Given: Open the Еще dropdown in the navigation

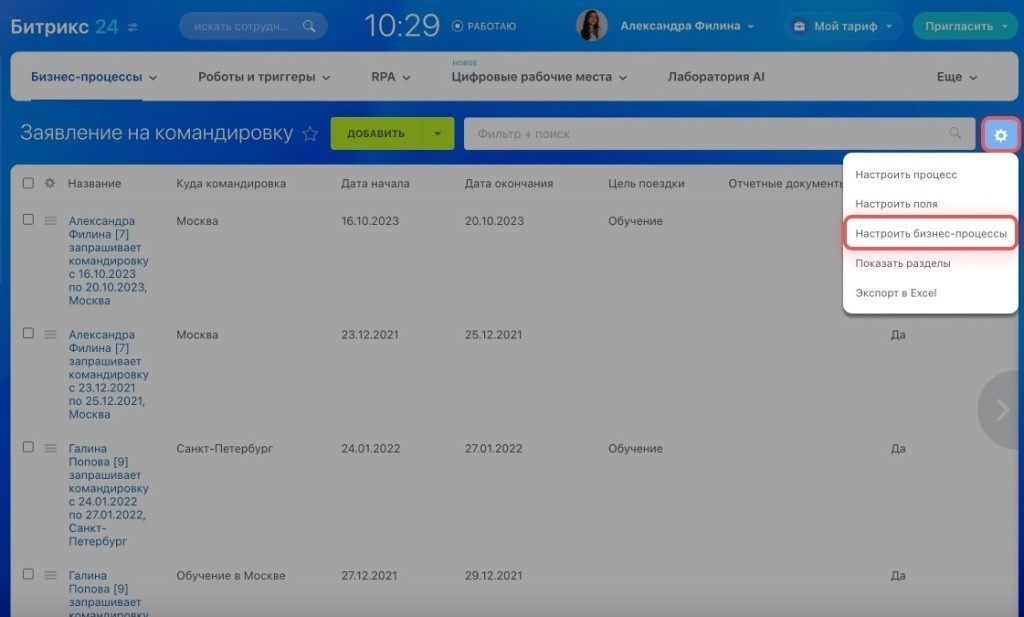Looking at the screenshot, I should pyautogui.click(x=956, y=77).
